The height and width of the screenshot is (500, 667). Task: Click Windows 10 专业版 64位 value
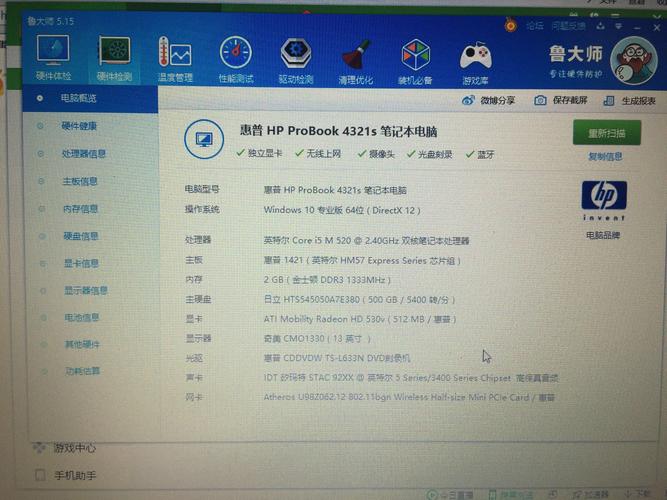click(342, 210)
